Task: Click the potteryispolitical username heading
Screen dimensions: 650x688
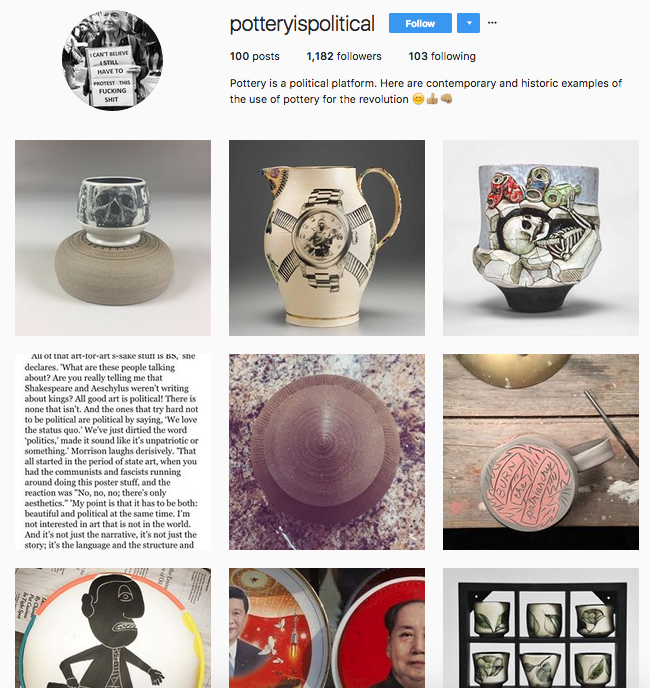Action: pos(302,24)
